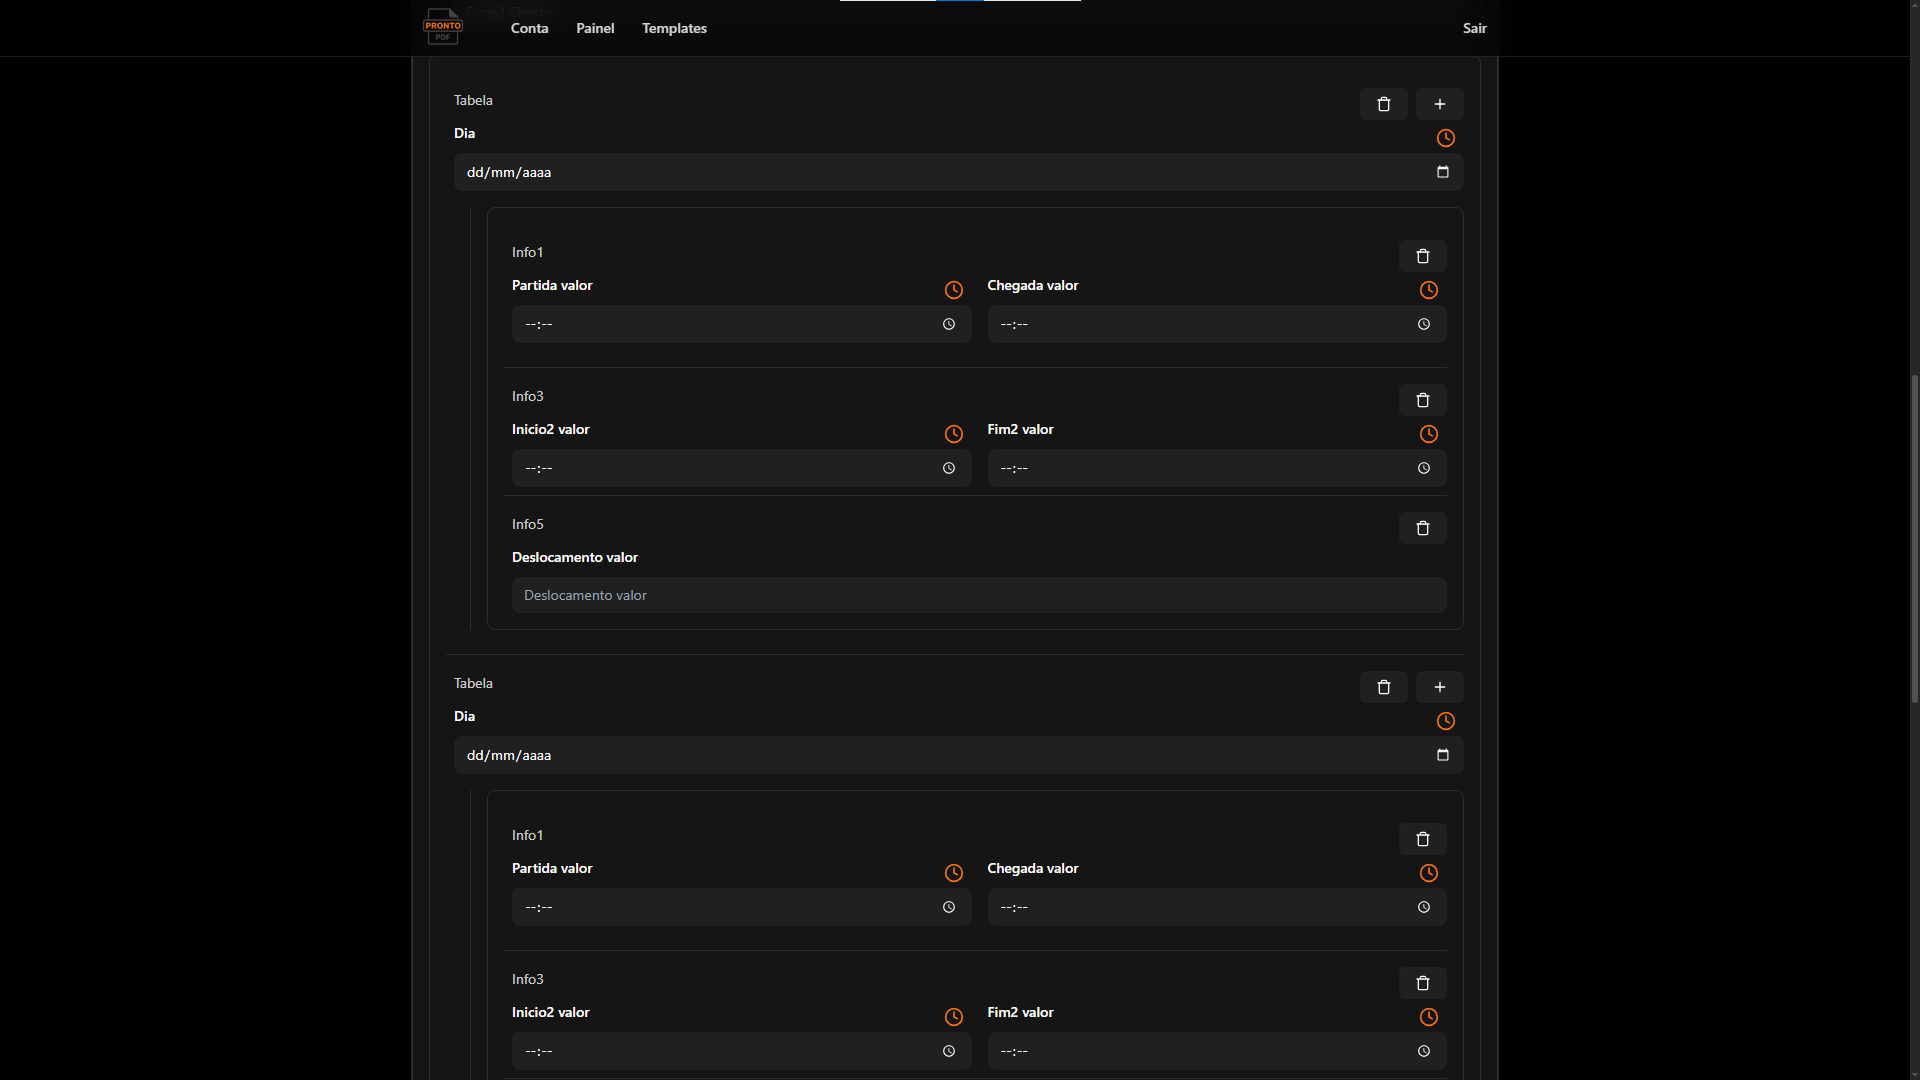Image resolution: width=1920 pixels, height=1080 pixels.
Task: Click orange clock beside first Chegada valor
Action: (1429, 290)
